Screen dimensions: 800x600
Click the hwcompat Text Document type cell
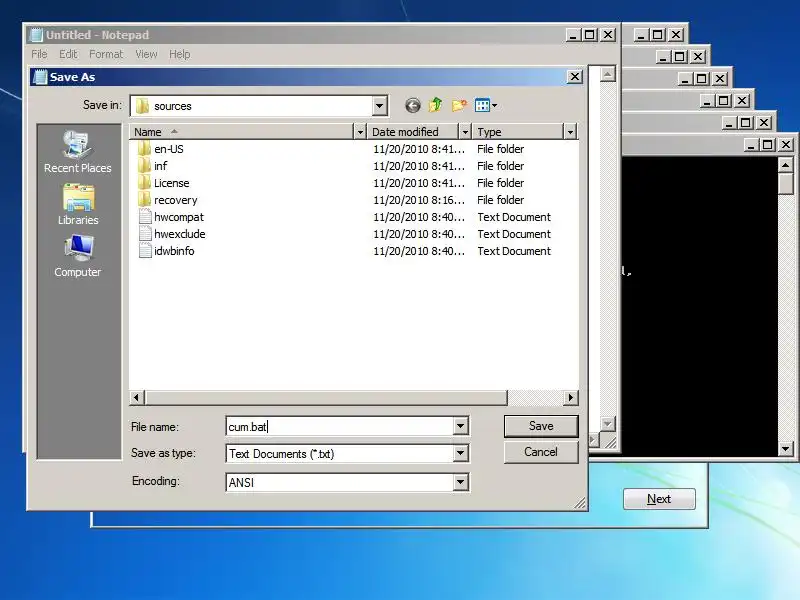click(x=514, y=217)
